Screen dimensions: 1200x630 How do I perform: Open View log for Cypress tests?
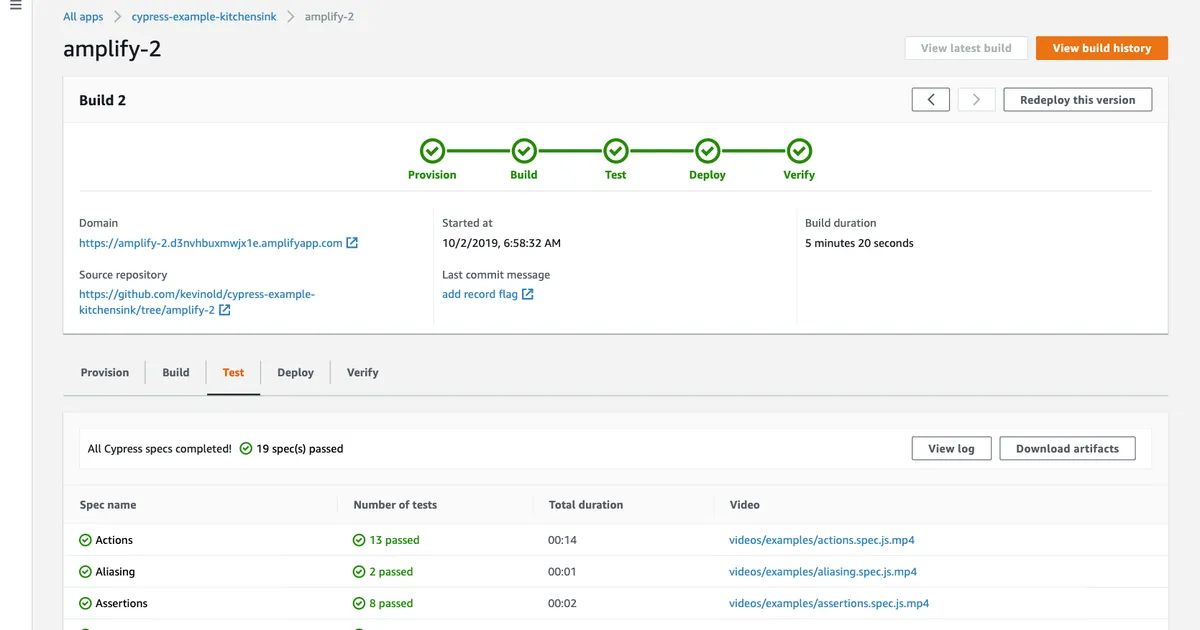click(951, 449)
